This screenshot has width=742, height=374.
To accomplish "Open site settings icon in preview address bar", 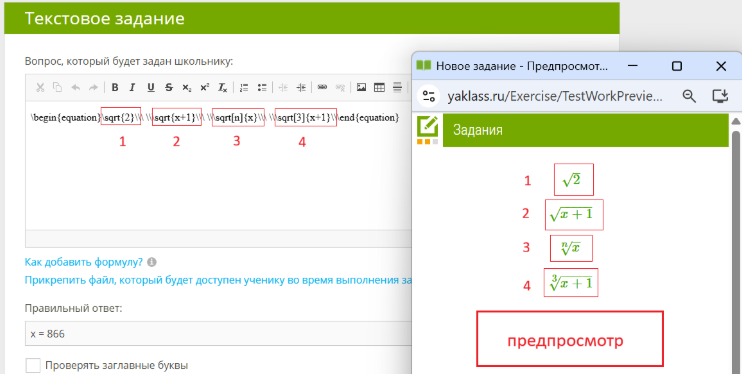I will coord(429,96).
